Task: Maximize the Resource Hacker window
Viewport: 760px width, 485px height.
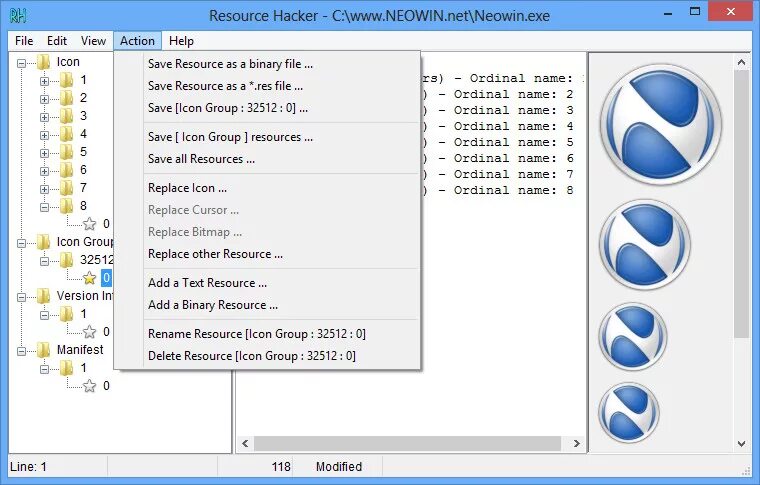Action: click(695, 11)
